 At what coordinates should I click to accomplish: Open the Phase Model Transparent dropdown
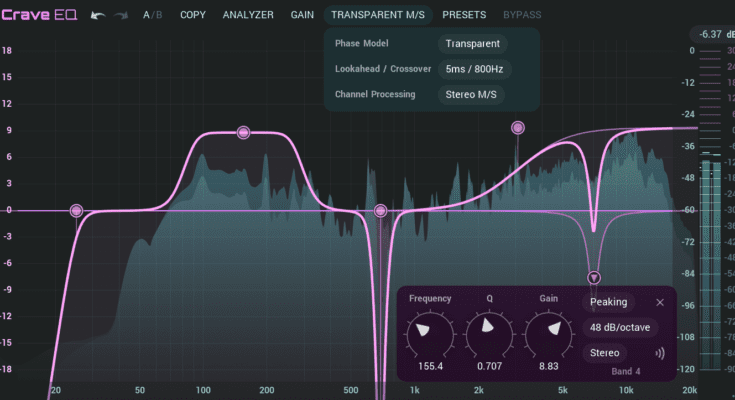[474, 44]
